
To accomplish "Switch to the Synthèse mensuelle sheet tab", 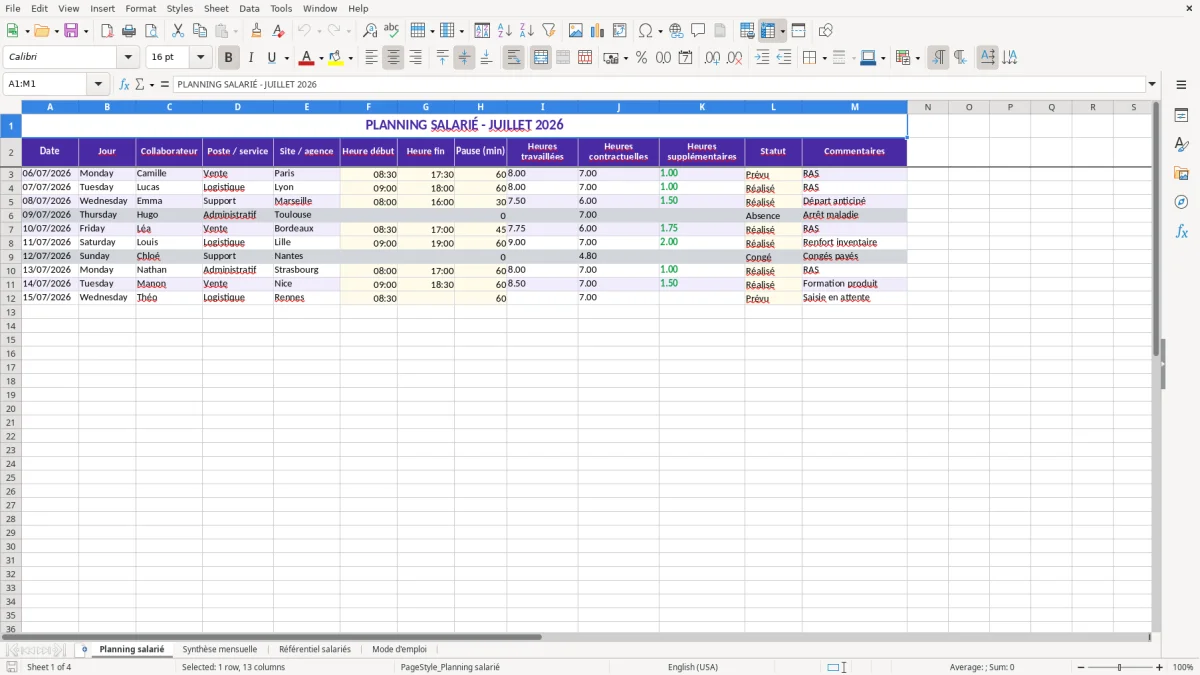I will (220, 650).
